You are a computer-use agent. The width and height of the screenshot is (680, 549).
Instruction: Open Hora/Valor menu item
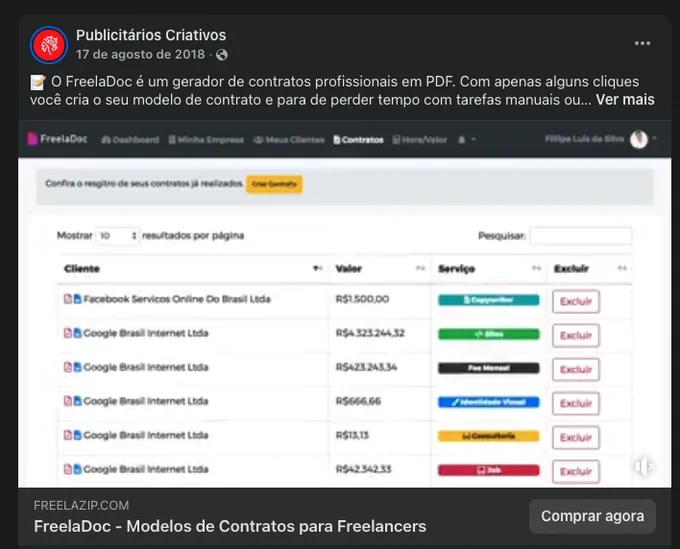pyautogui.click(x=420, y=140)
